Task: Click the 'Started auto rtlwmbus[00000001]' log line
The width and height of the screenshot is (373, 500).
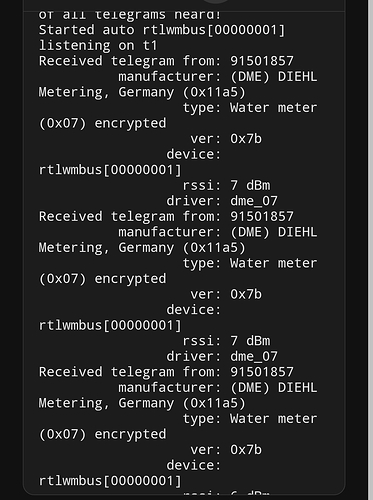Action: 162,30
